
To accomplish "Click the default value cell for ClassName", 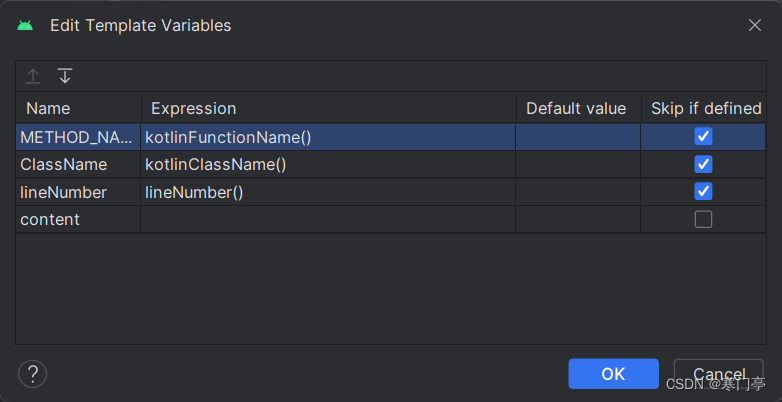I will (577, 164).
